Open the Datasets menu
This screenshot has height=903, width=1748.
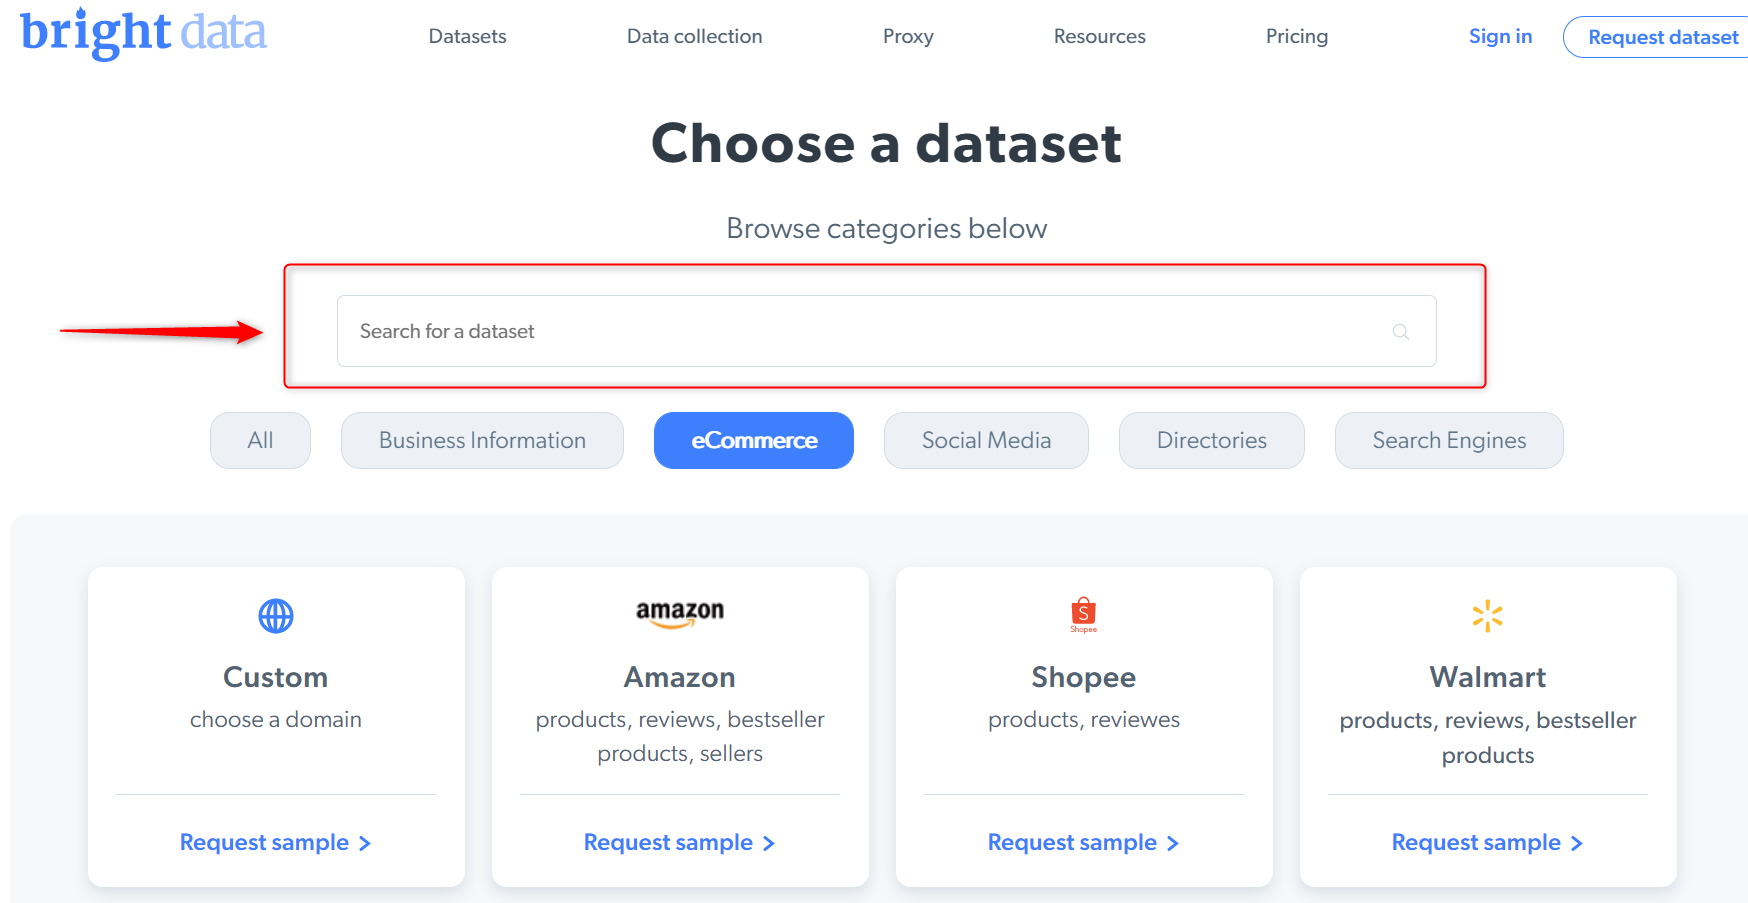467,37
